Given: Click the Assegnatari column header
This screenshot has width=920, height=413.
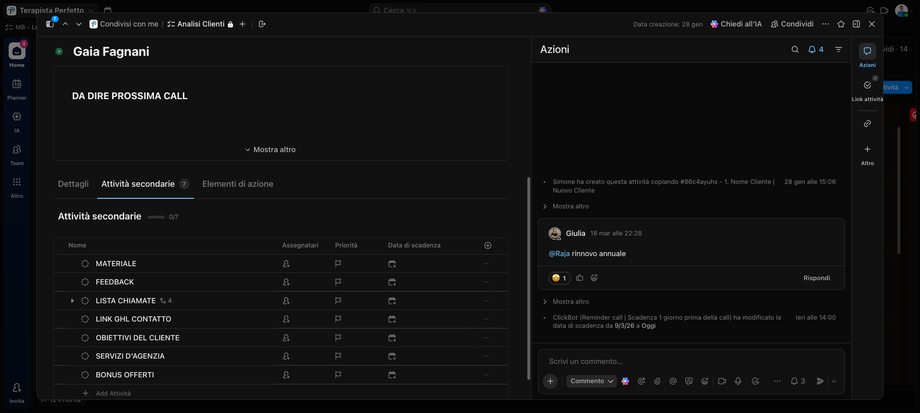Looking at the screenshot, I should (x=300, y=245).
